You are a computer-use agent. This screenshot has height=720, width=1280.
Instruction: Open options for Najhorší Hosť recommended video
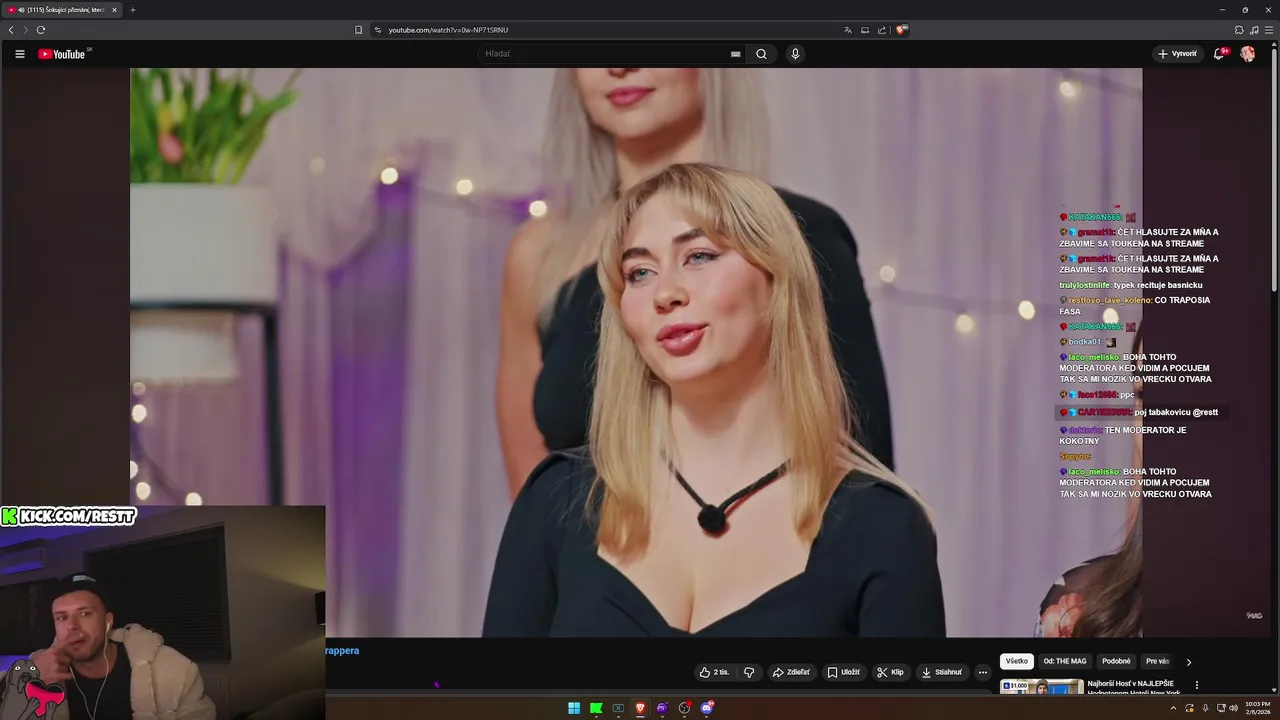[1197, 686]
